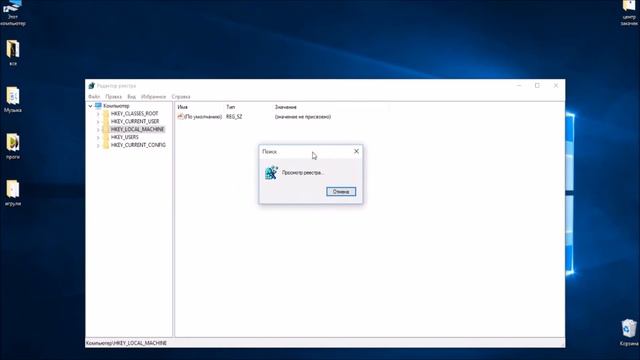Click the HKEY_CURRENT_USER folder icon
This screenshot has width=640, height=360.
106,121
